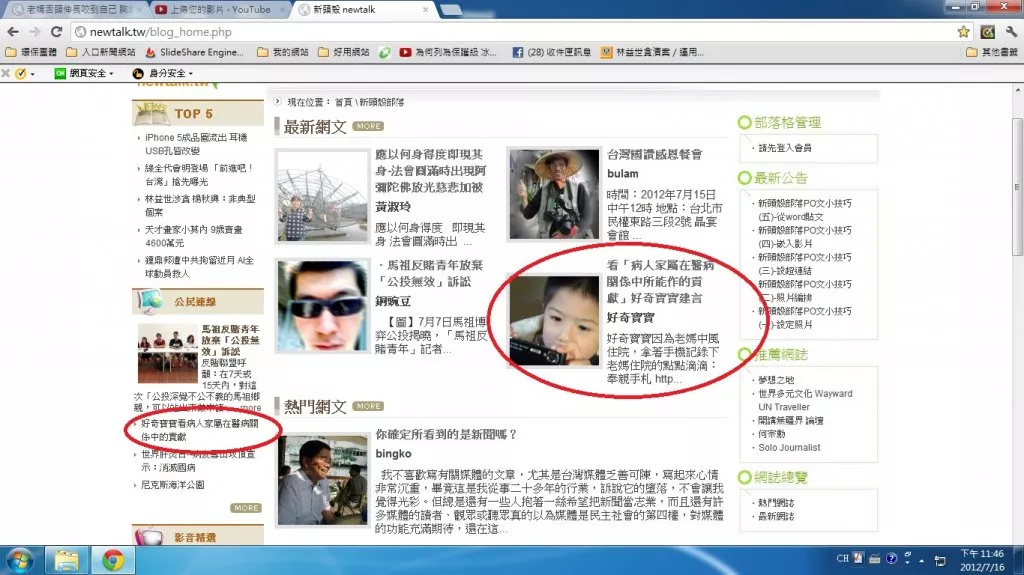This screenshot has width=1024, height=575.
Task: Open the 公民連線 press conference photo
Action: coord(167,353)
